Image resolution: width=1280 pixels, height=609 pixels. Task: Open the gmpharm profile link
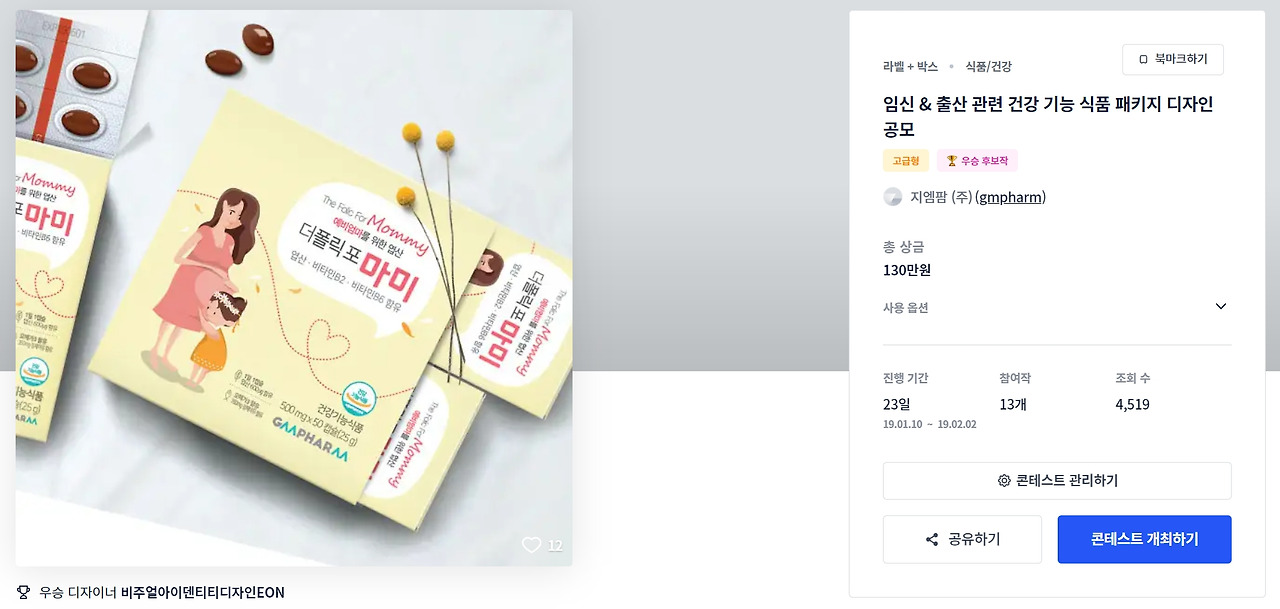[x=1010, y=197]
